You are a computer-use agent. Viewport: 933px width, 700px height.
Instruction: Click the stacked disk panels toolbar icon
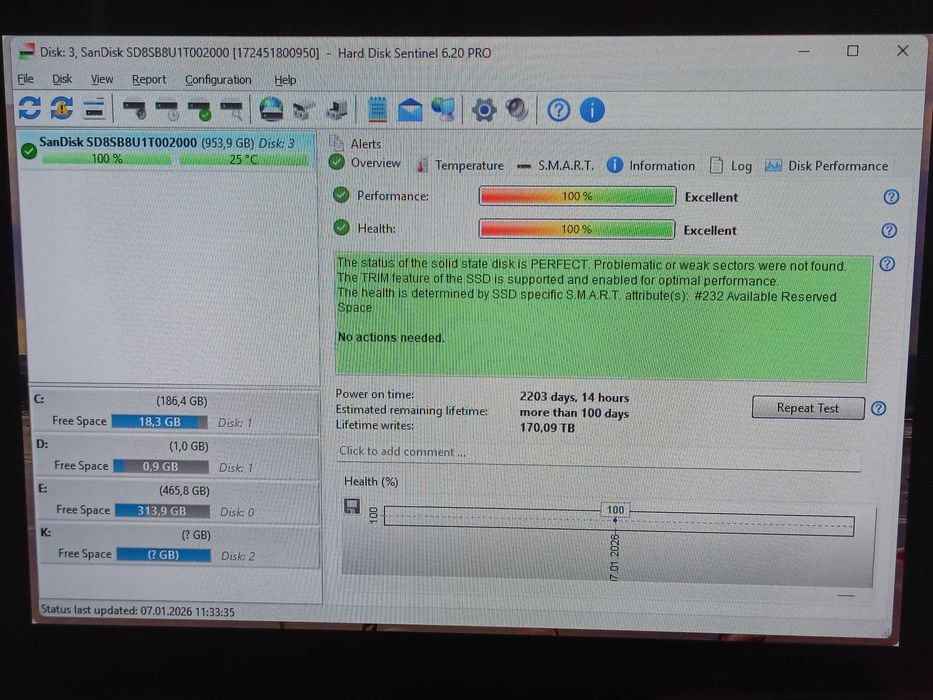pos(94,110)
